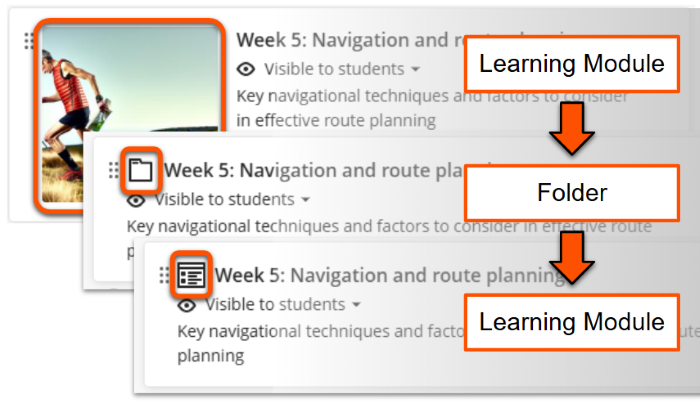Toggle the eye icon in the bottom list-icon card

click(x=187, y=304)
